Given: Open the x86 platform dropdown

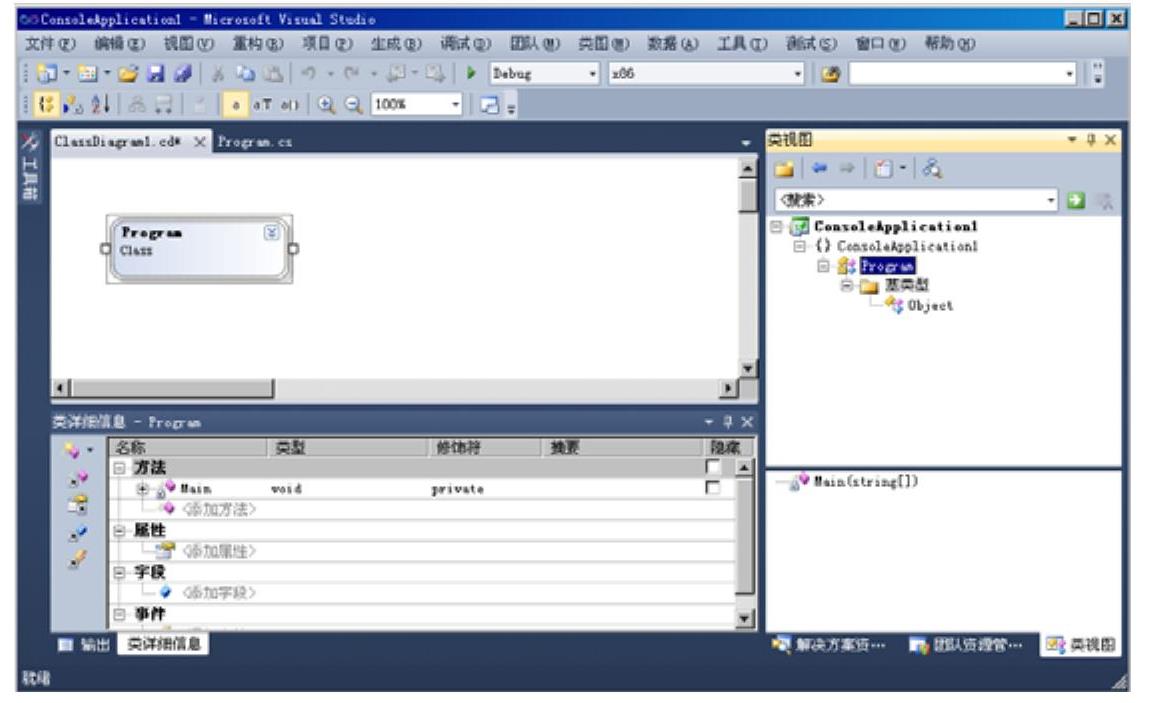Looking at the screenshot, I should 797,74.
